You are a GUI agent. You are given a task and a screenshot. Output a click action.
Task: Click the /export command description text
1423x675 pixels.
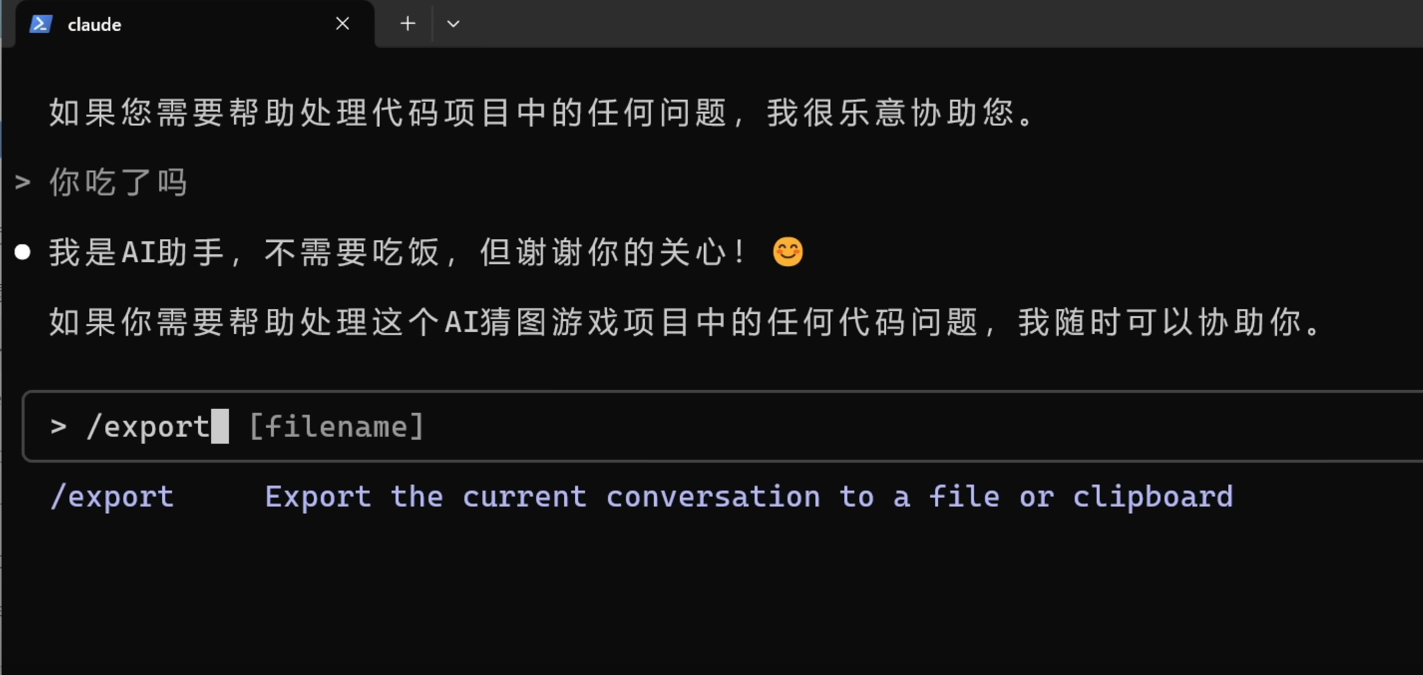click(x=748, y=496)
